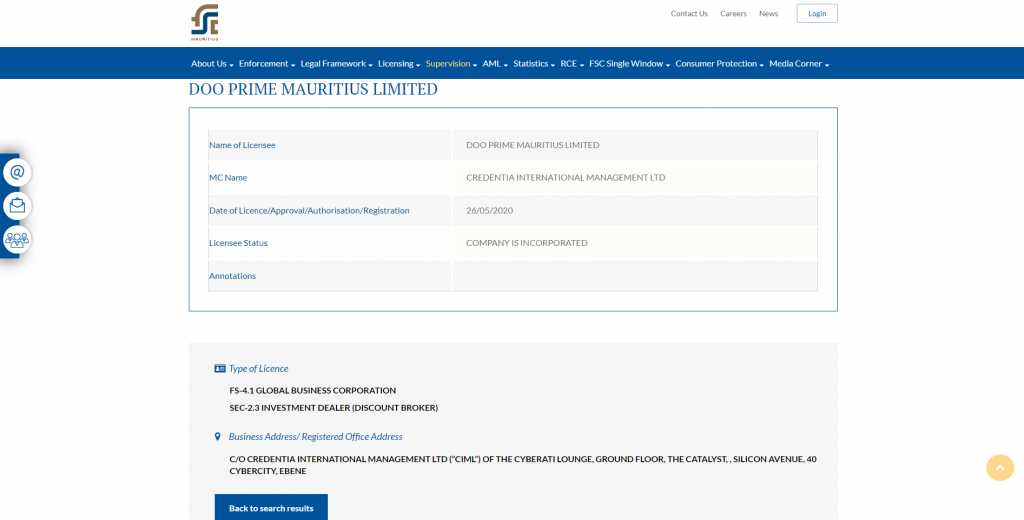Viewport: 1024px width, 520px height.
Task: Open the Statistics menu
Action: tap(534, 64)
